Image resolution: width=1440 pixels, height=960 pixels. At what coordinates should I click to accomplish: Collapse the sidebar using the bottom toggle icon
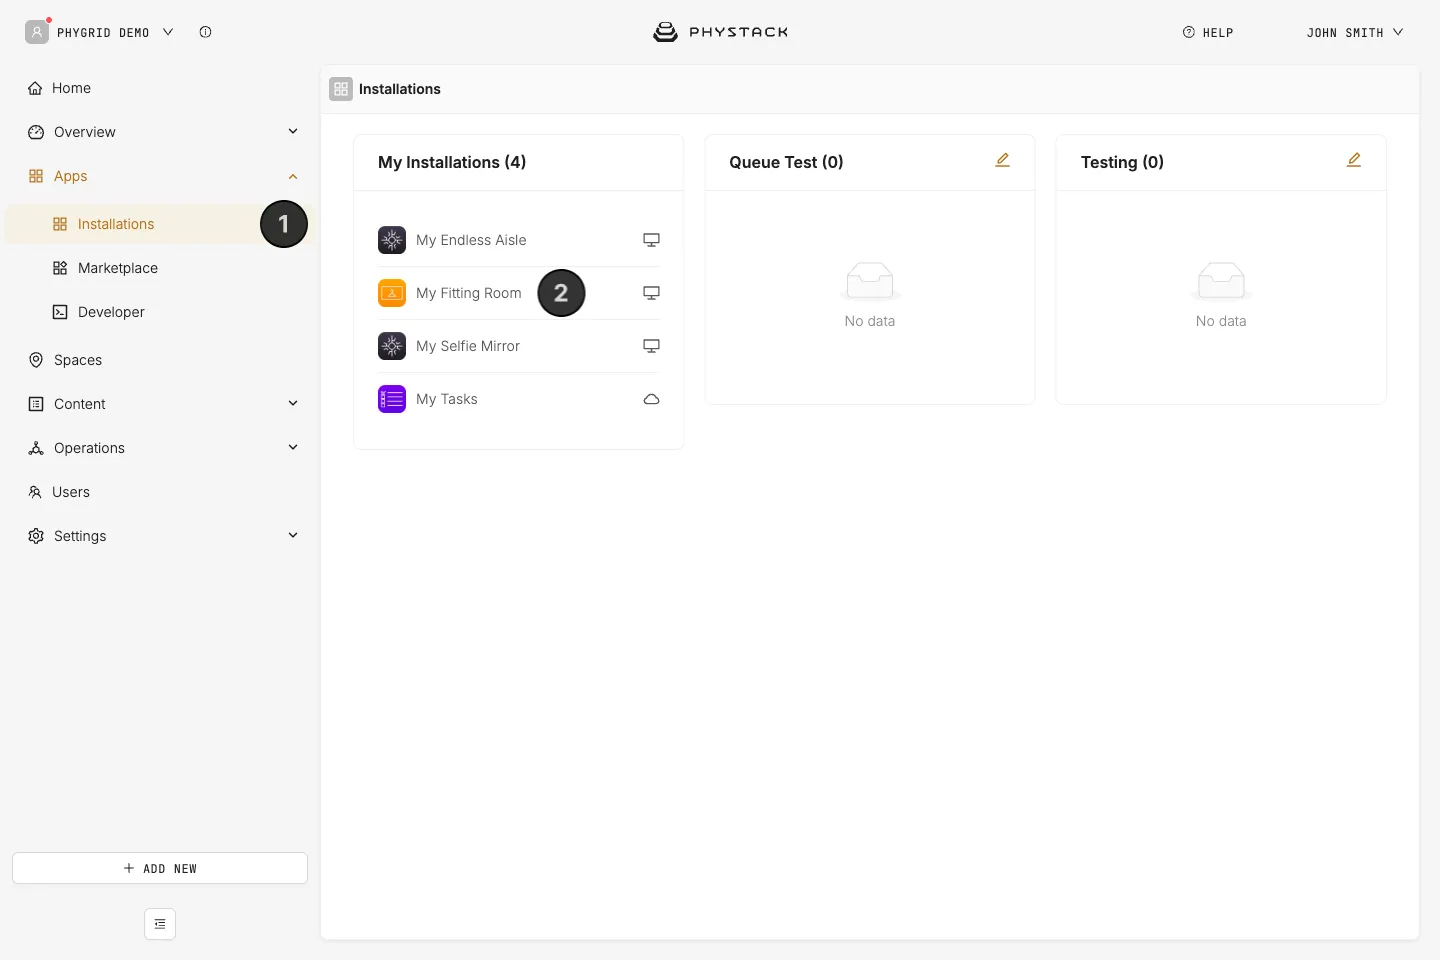tap(160, 924)
